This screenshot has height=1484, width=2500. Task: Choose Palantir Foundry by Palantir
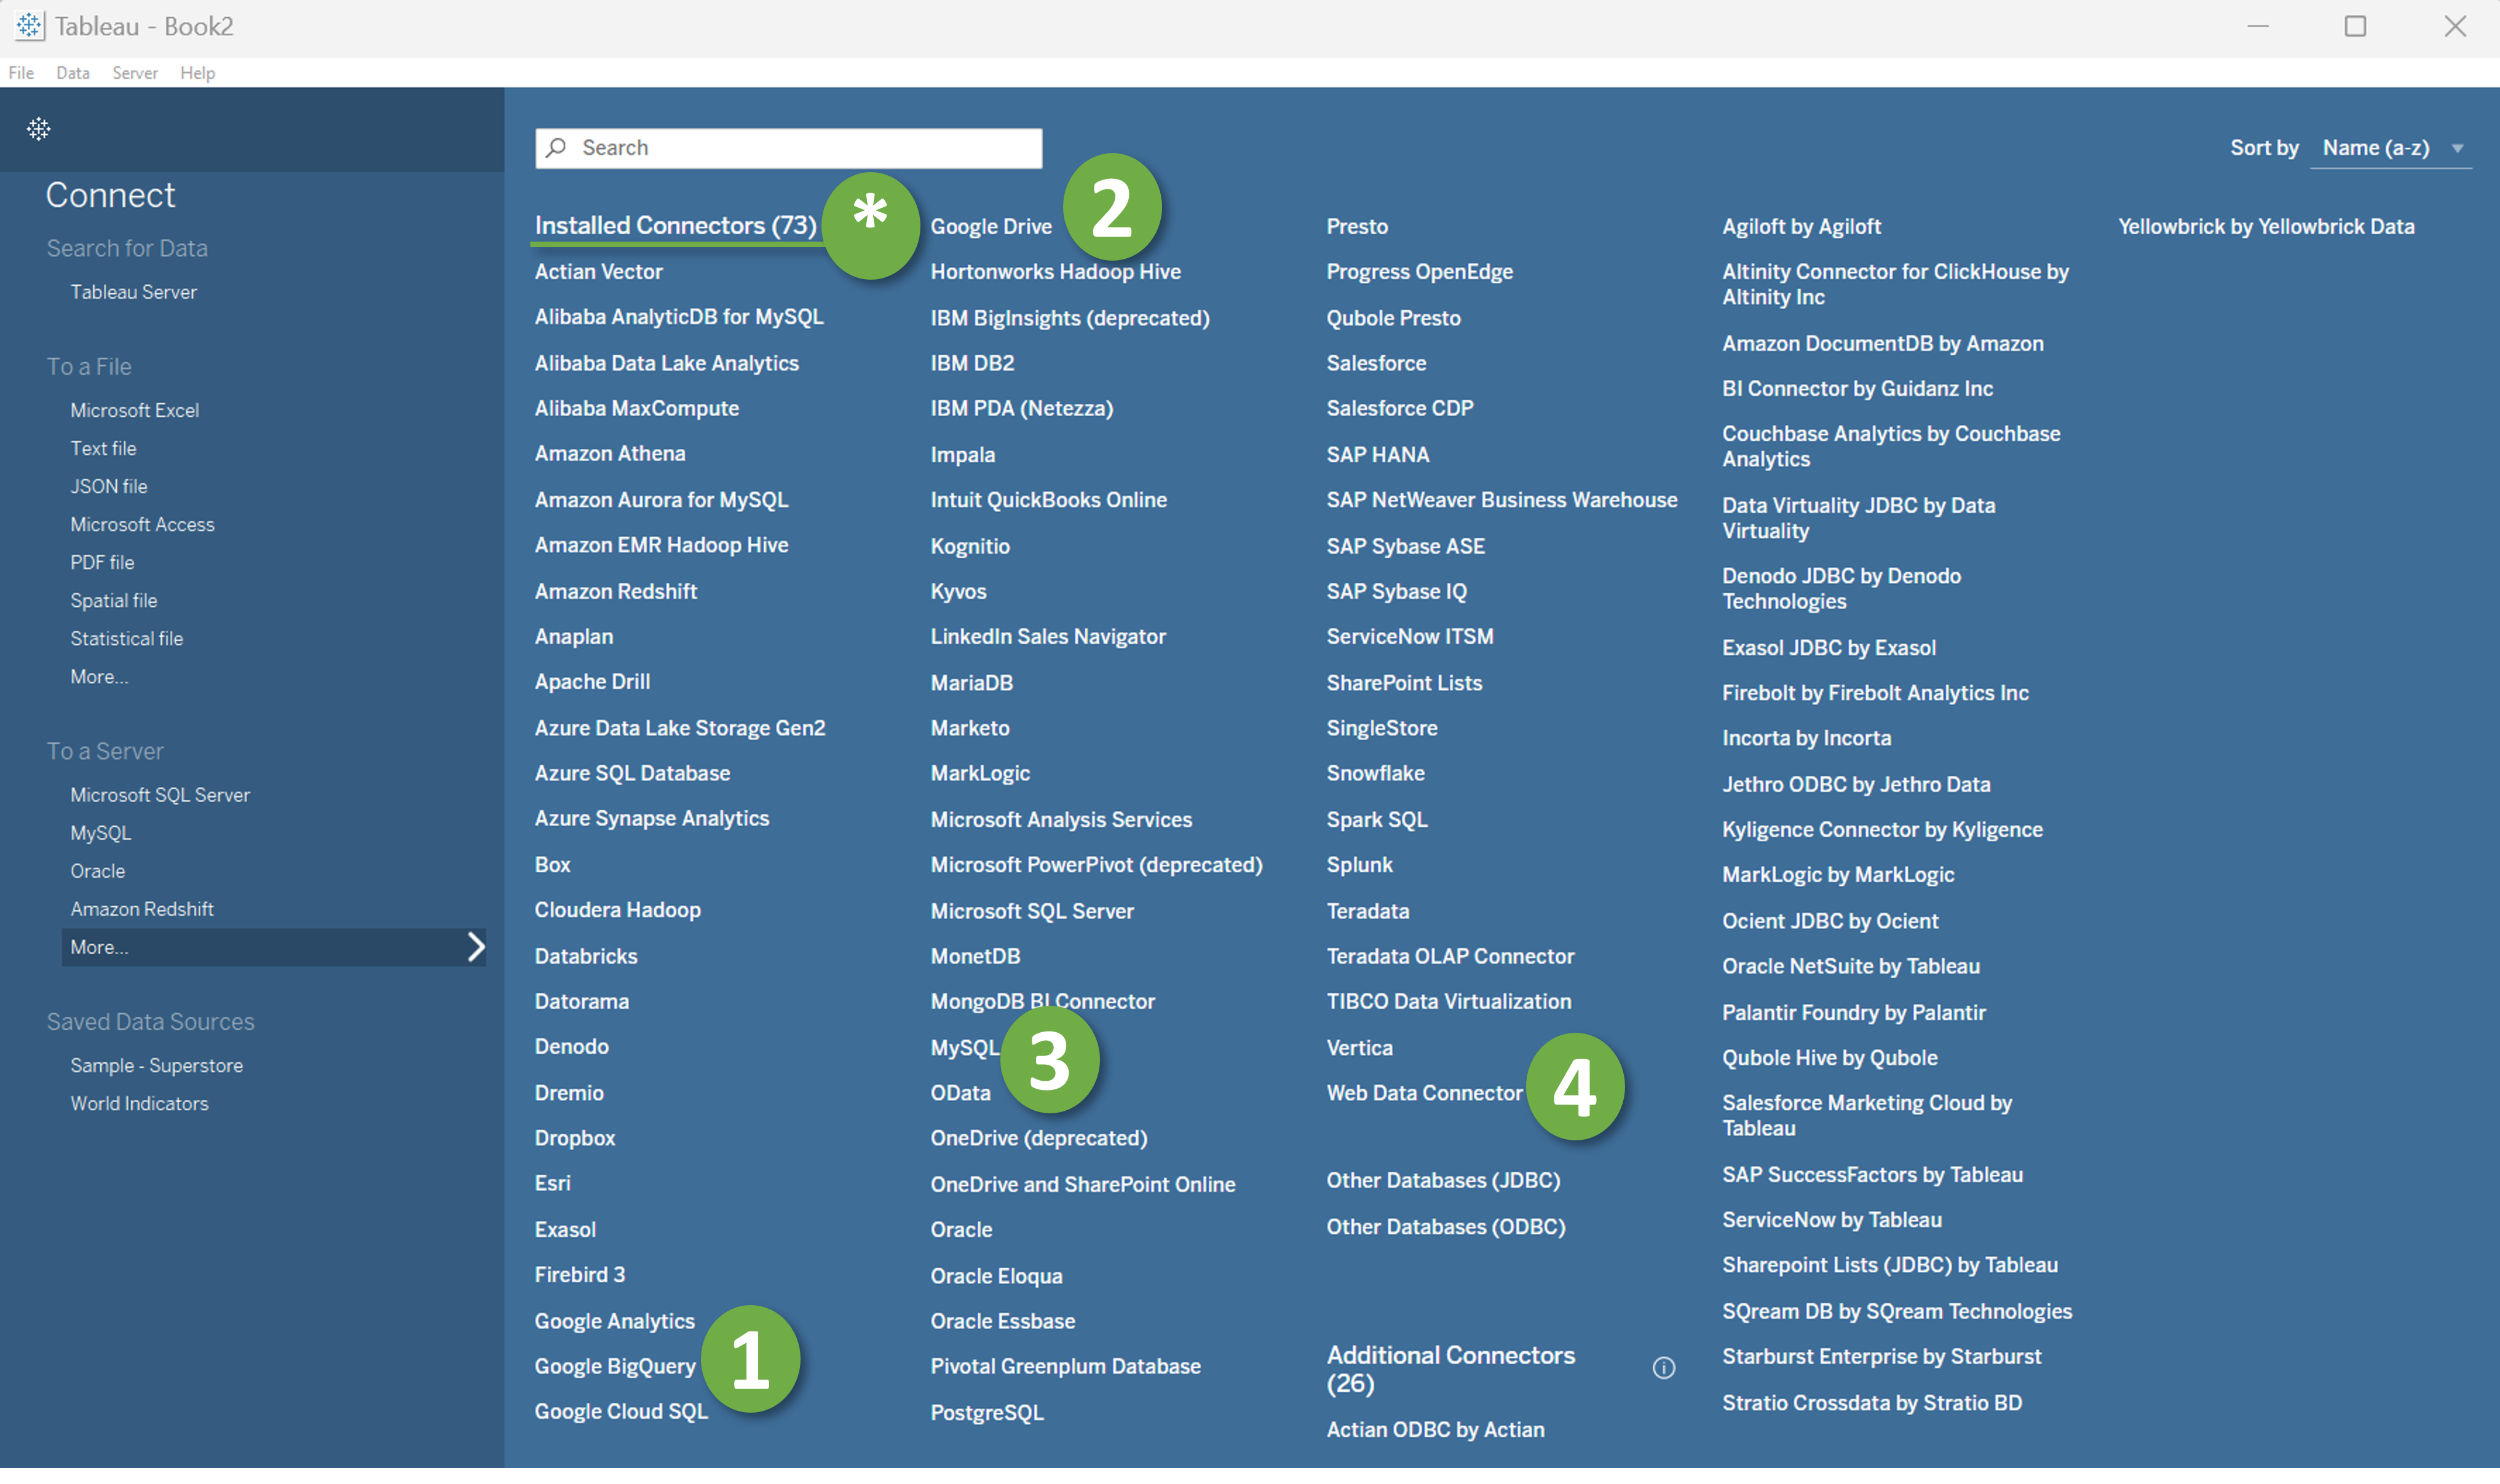pos(1853,1013)
